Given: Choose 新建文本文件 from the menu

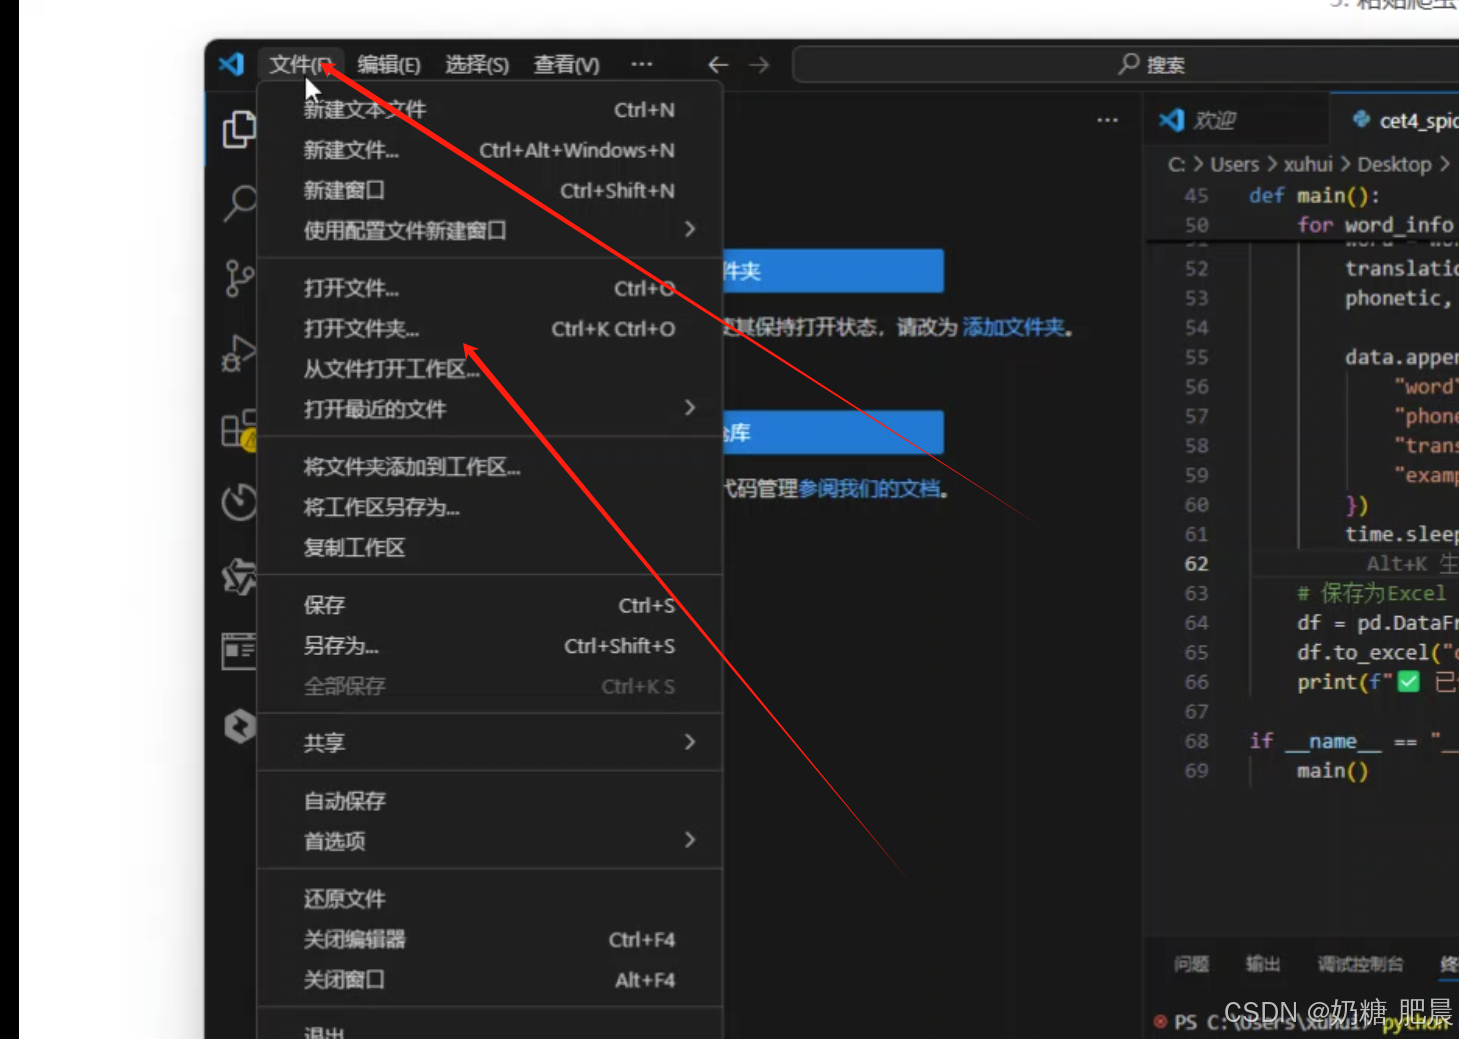Looking at the screenshot, I should pyautogui.click(x=490, y=110).
